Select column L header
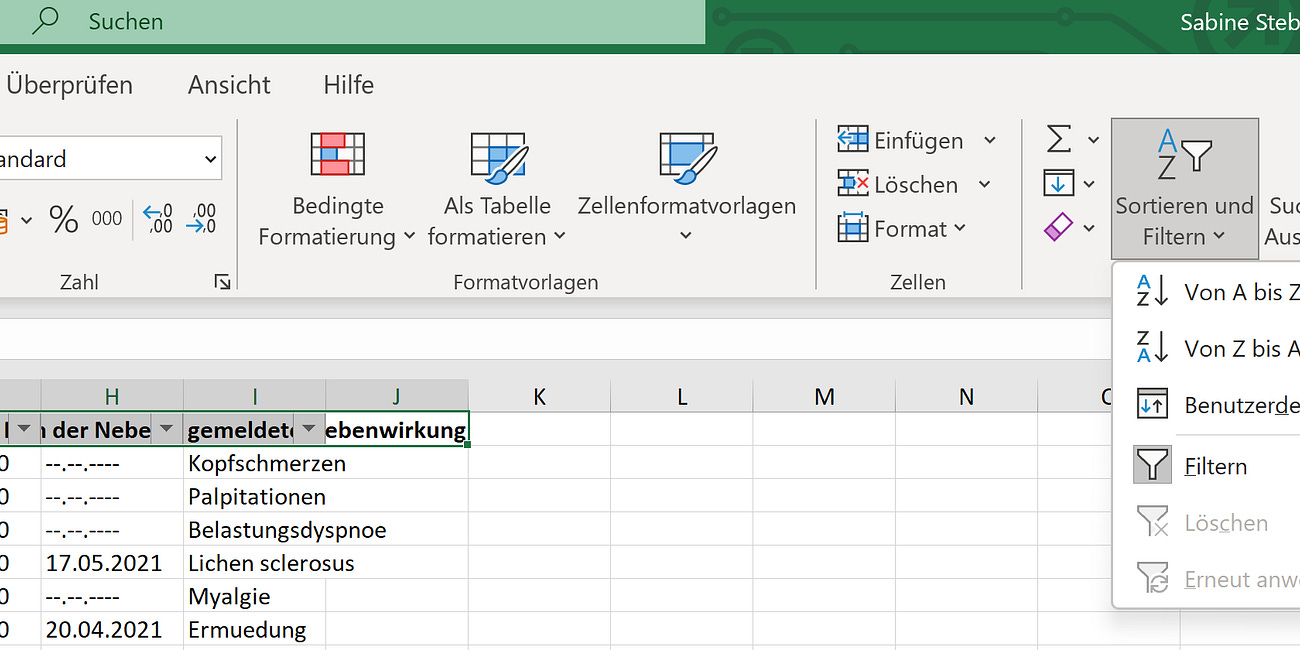The height and width of the screenshot is (650, 1300). point(682,396)
